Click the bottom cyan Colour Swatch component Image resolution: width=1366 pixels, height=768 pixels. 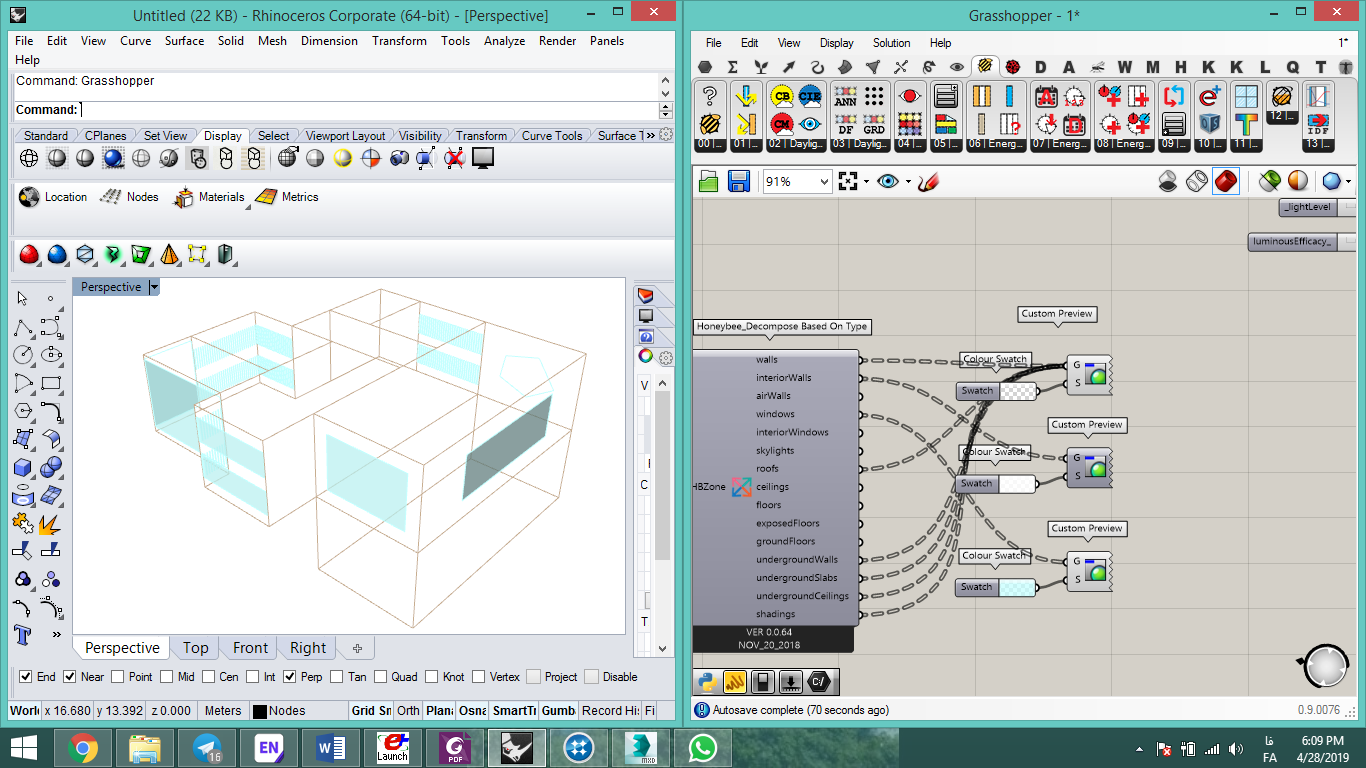coord(996,587)
